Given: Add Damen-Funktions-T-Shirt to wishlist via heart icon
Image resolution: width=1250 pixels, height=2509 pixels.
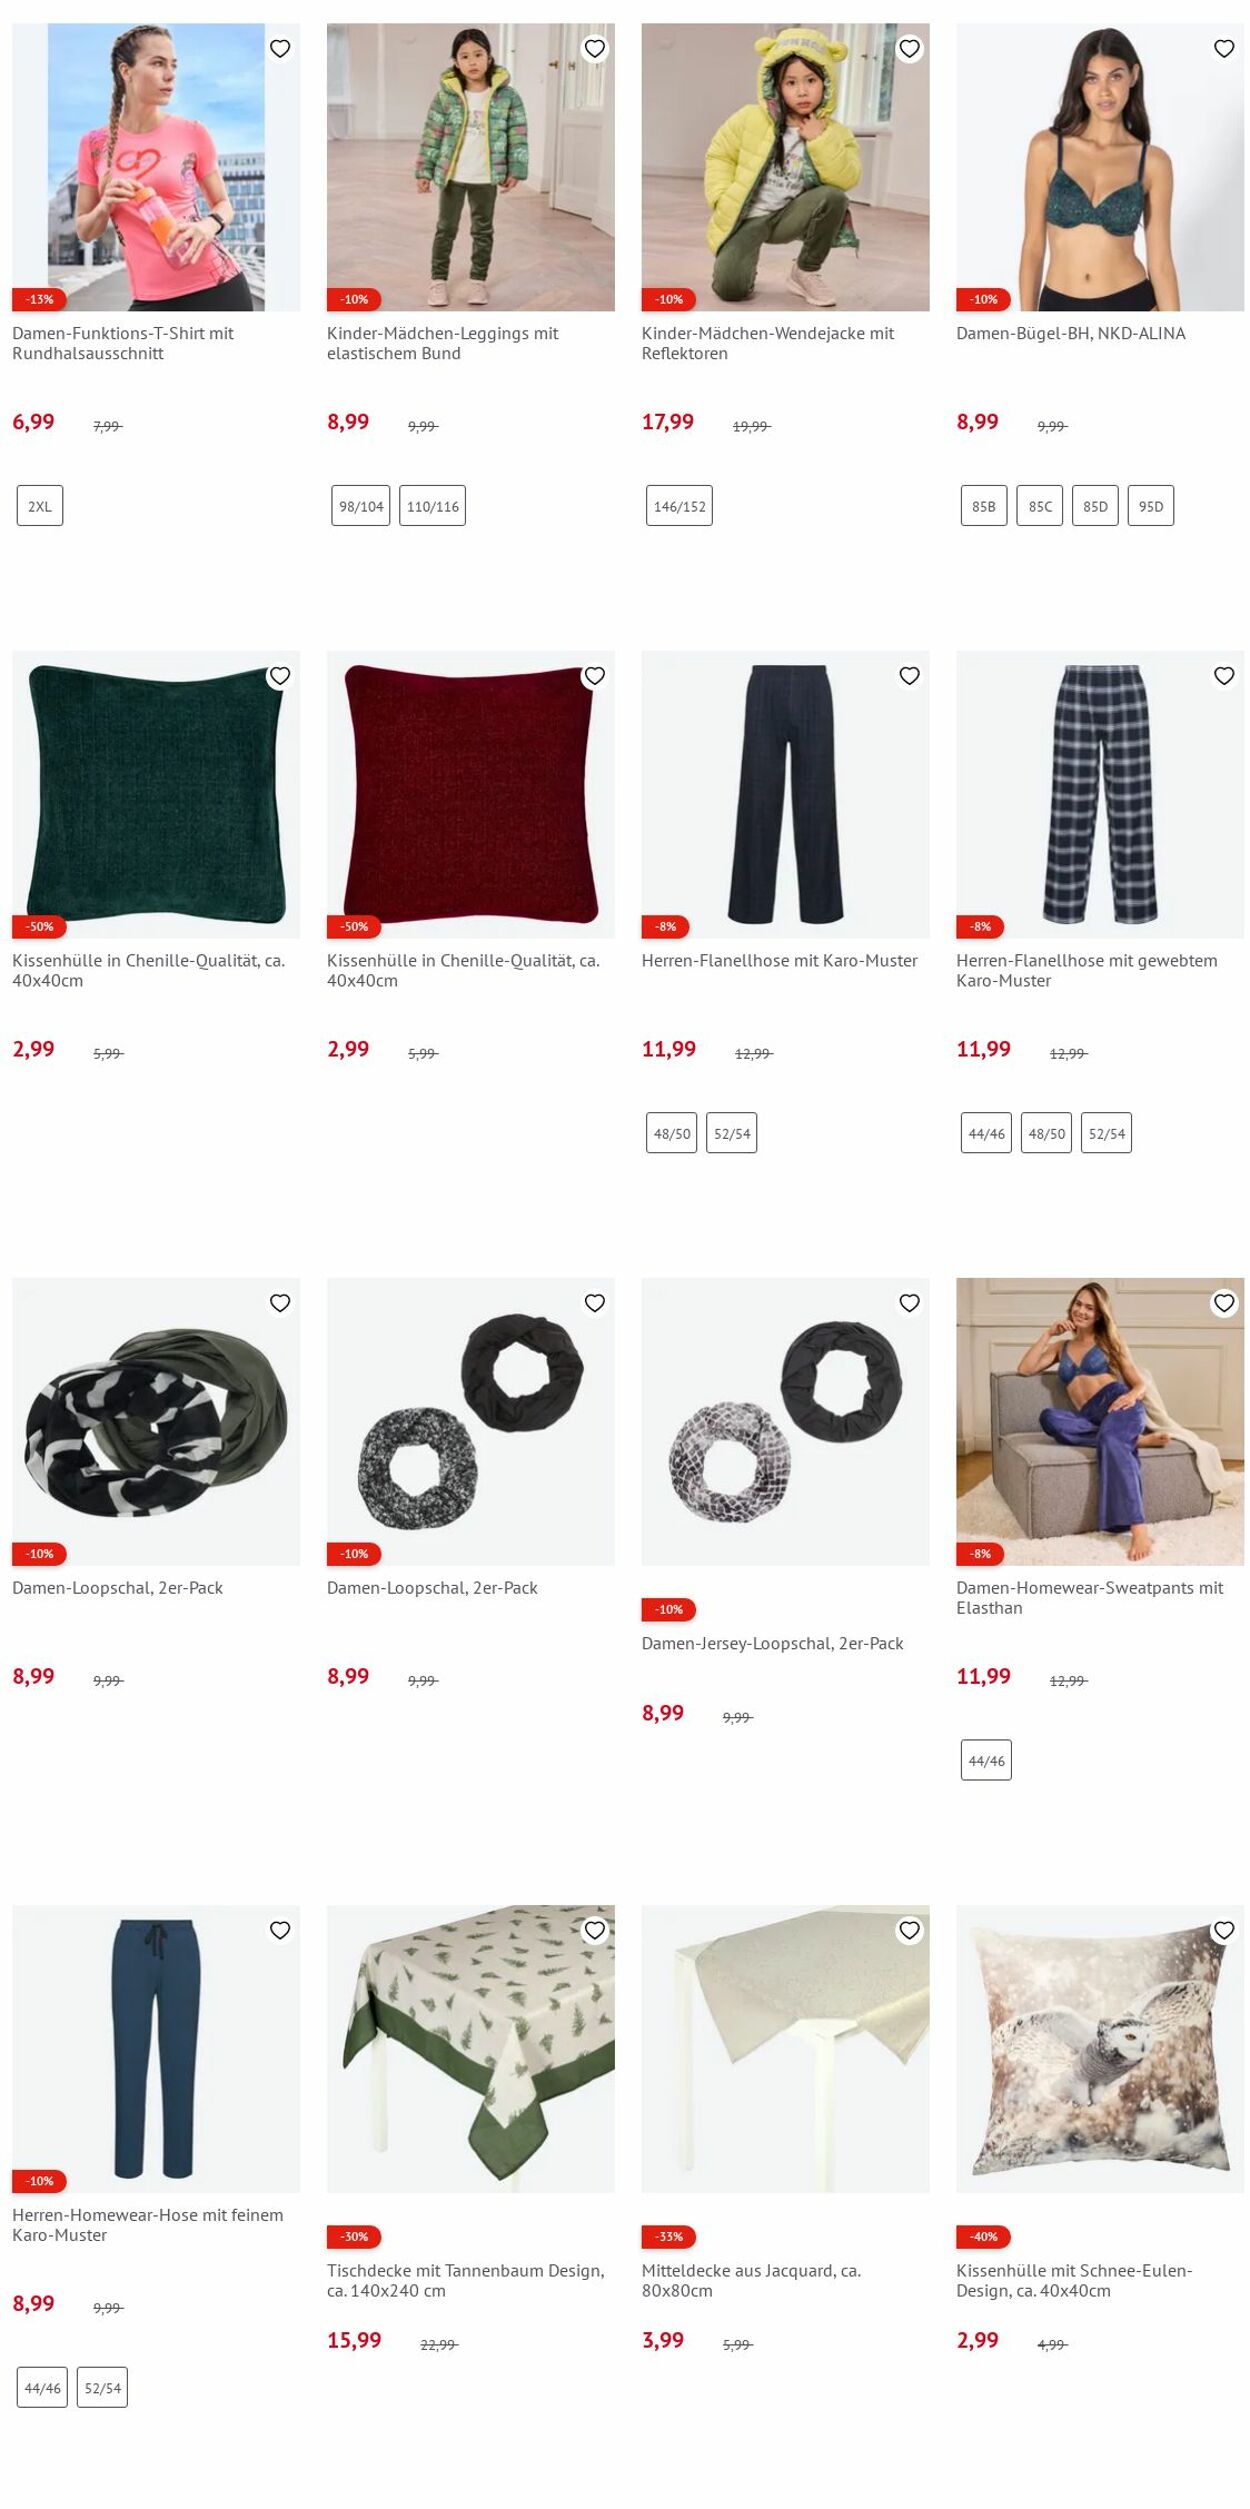Looking at the screenshot, I should tap(280, 48).
